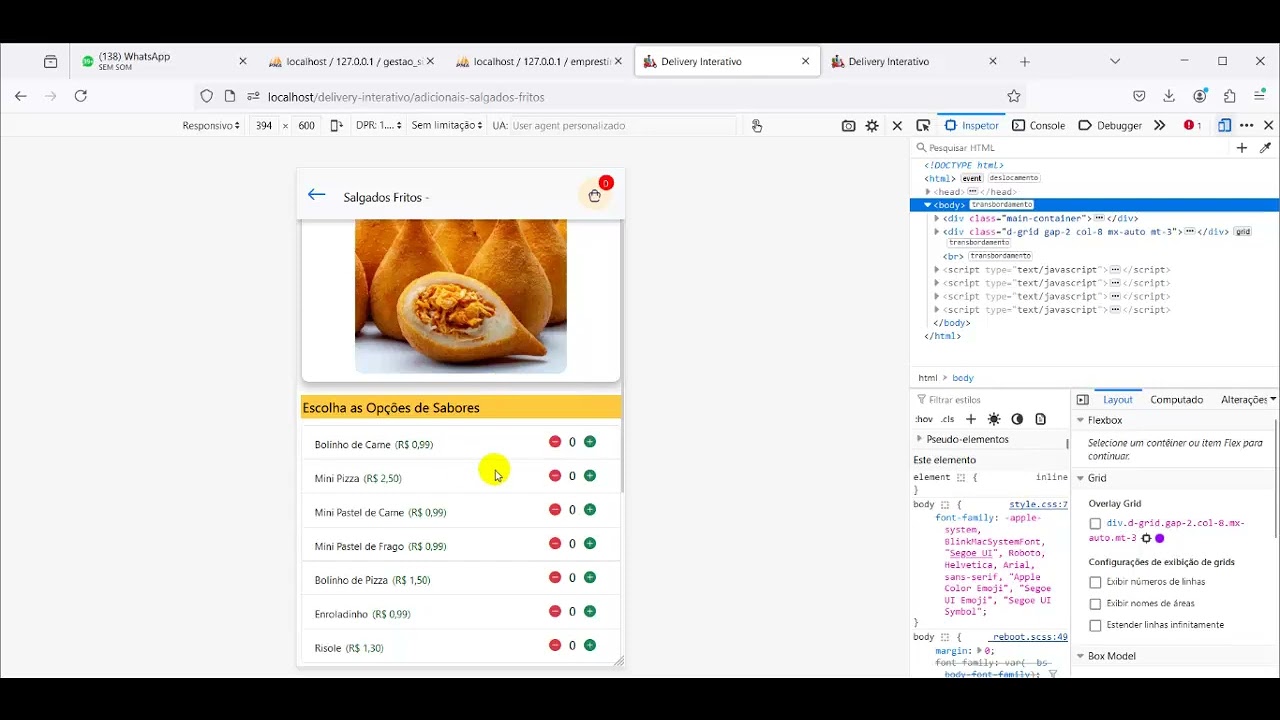This screenshot has width=1280, height=720.
Task: Pick a color with the eyedropper tool
Action: pos(1265,148)
